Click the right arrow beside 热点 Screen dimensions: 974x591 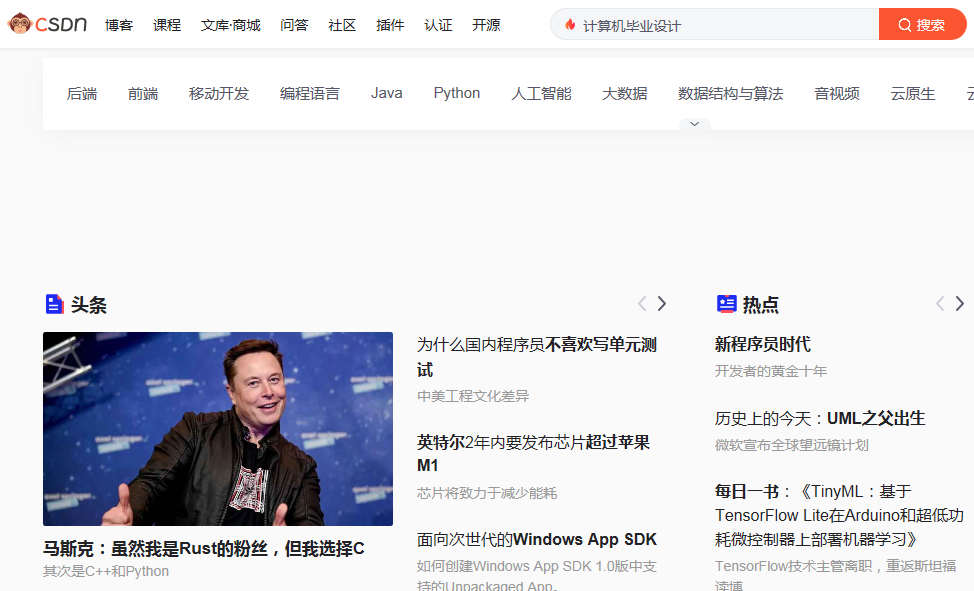click(960, 303)
